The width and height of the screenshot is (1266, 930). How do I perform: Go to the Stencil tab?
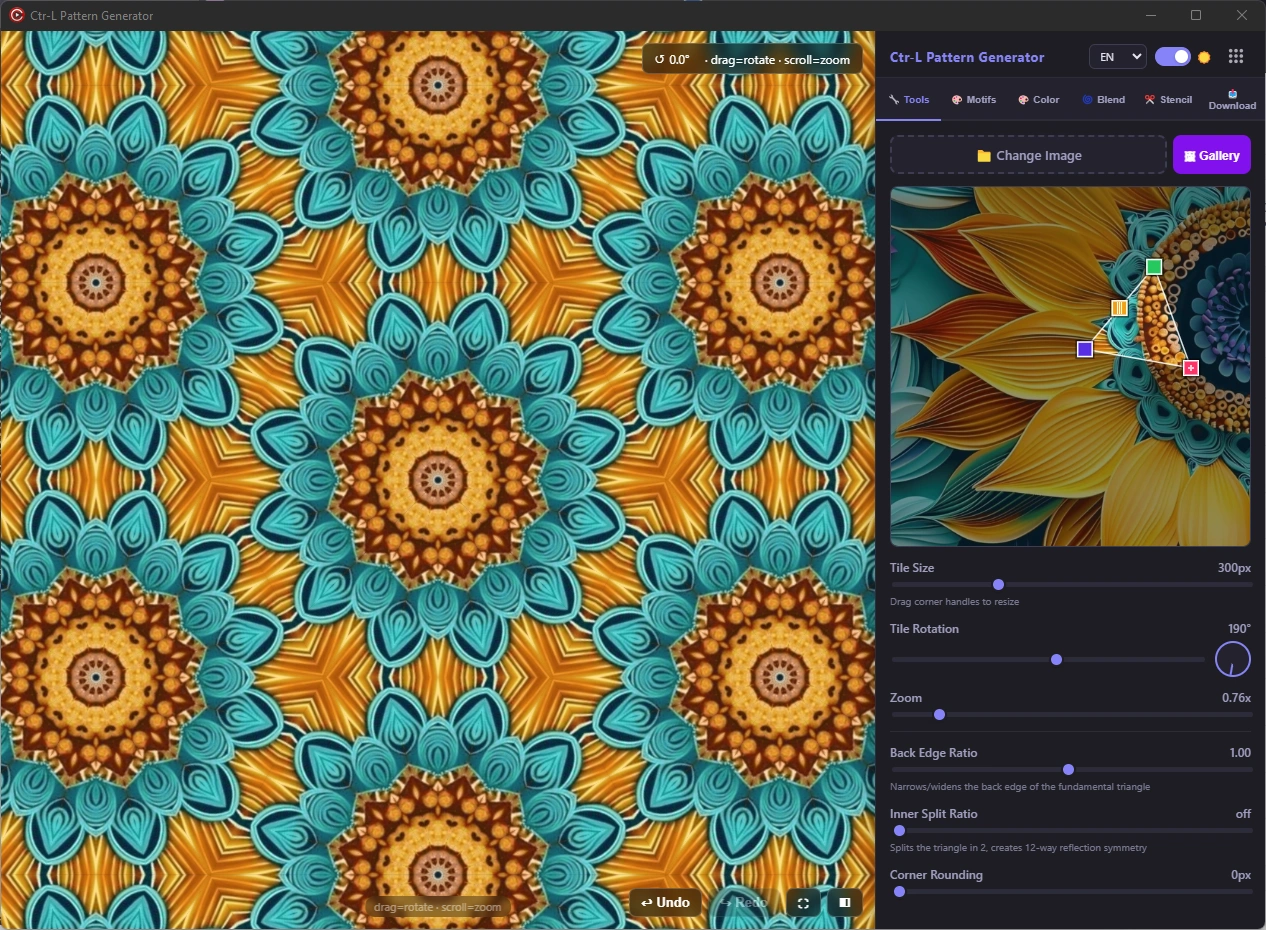tap(1168, 100)
